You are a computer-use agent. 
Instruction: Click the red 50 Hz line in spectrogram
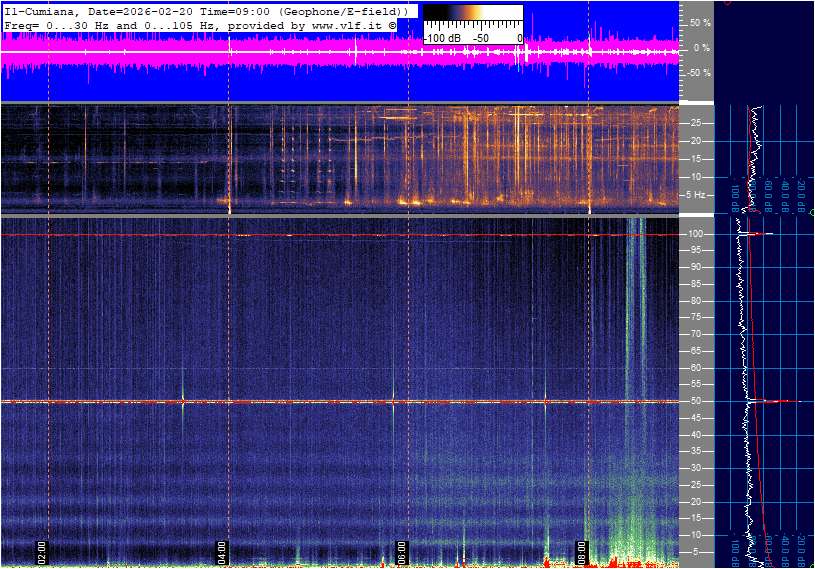tap(300, 402)
